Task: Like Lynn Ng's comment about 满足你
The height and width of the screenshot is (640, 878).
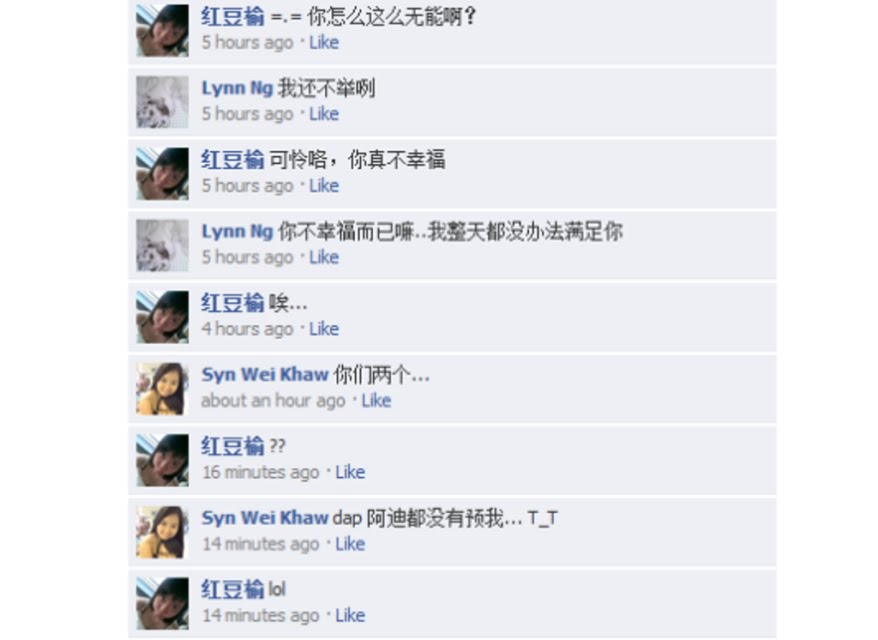Action: pos(324,258)
